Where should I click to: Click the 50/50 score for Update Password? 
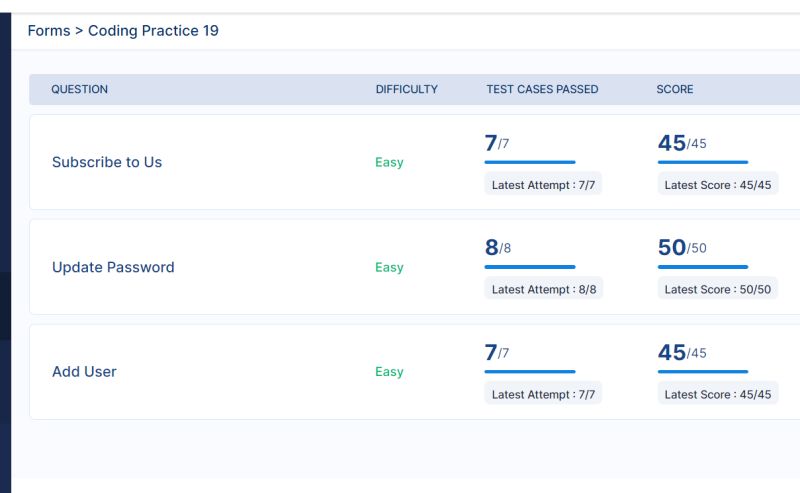click(x=682, y=248)
